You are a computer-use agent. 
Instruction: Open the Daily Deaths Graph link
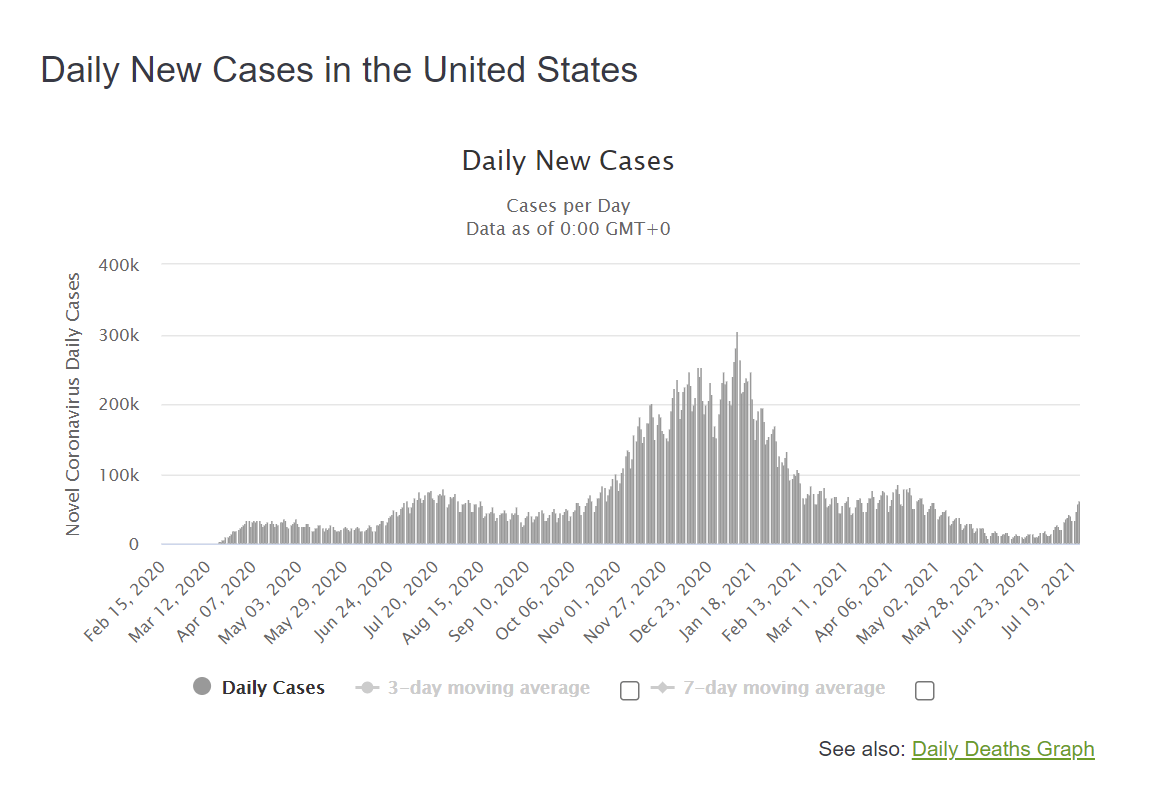1003,749
